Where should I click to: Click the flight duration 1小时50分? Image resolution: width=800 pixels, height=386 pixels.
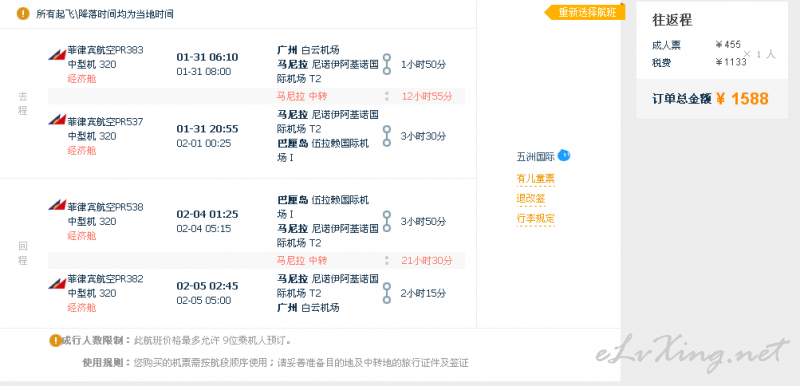(x=423, y=65)
